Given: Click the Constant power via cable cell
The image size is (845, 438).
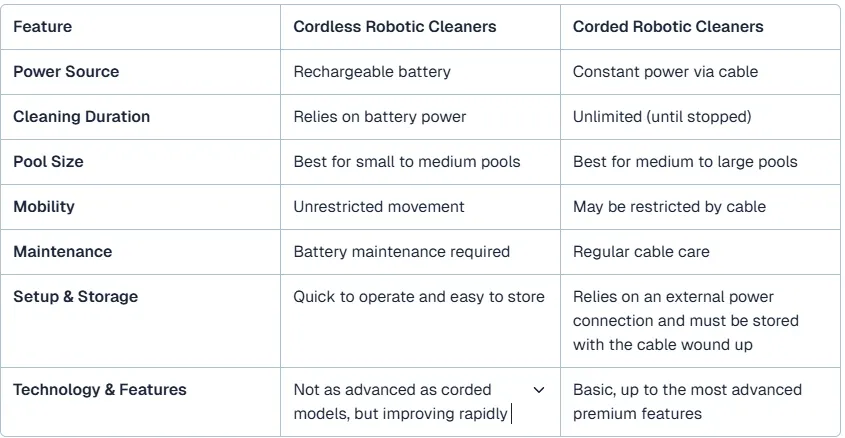Looking at the screenshot, I should [x=700, y=72].
